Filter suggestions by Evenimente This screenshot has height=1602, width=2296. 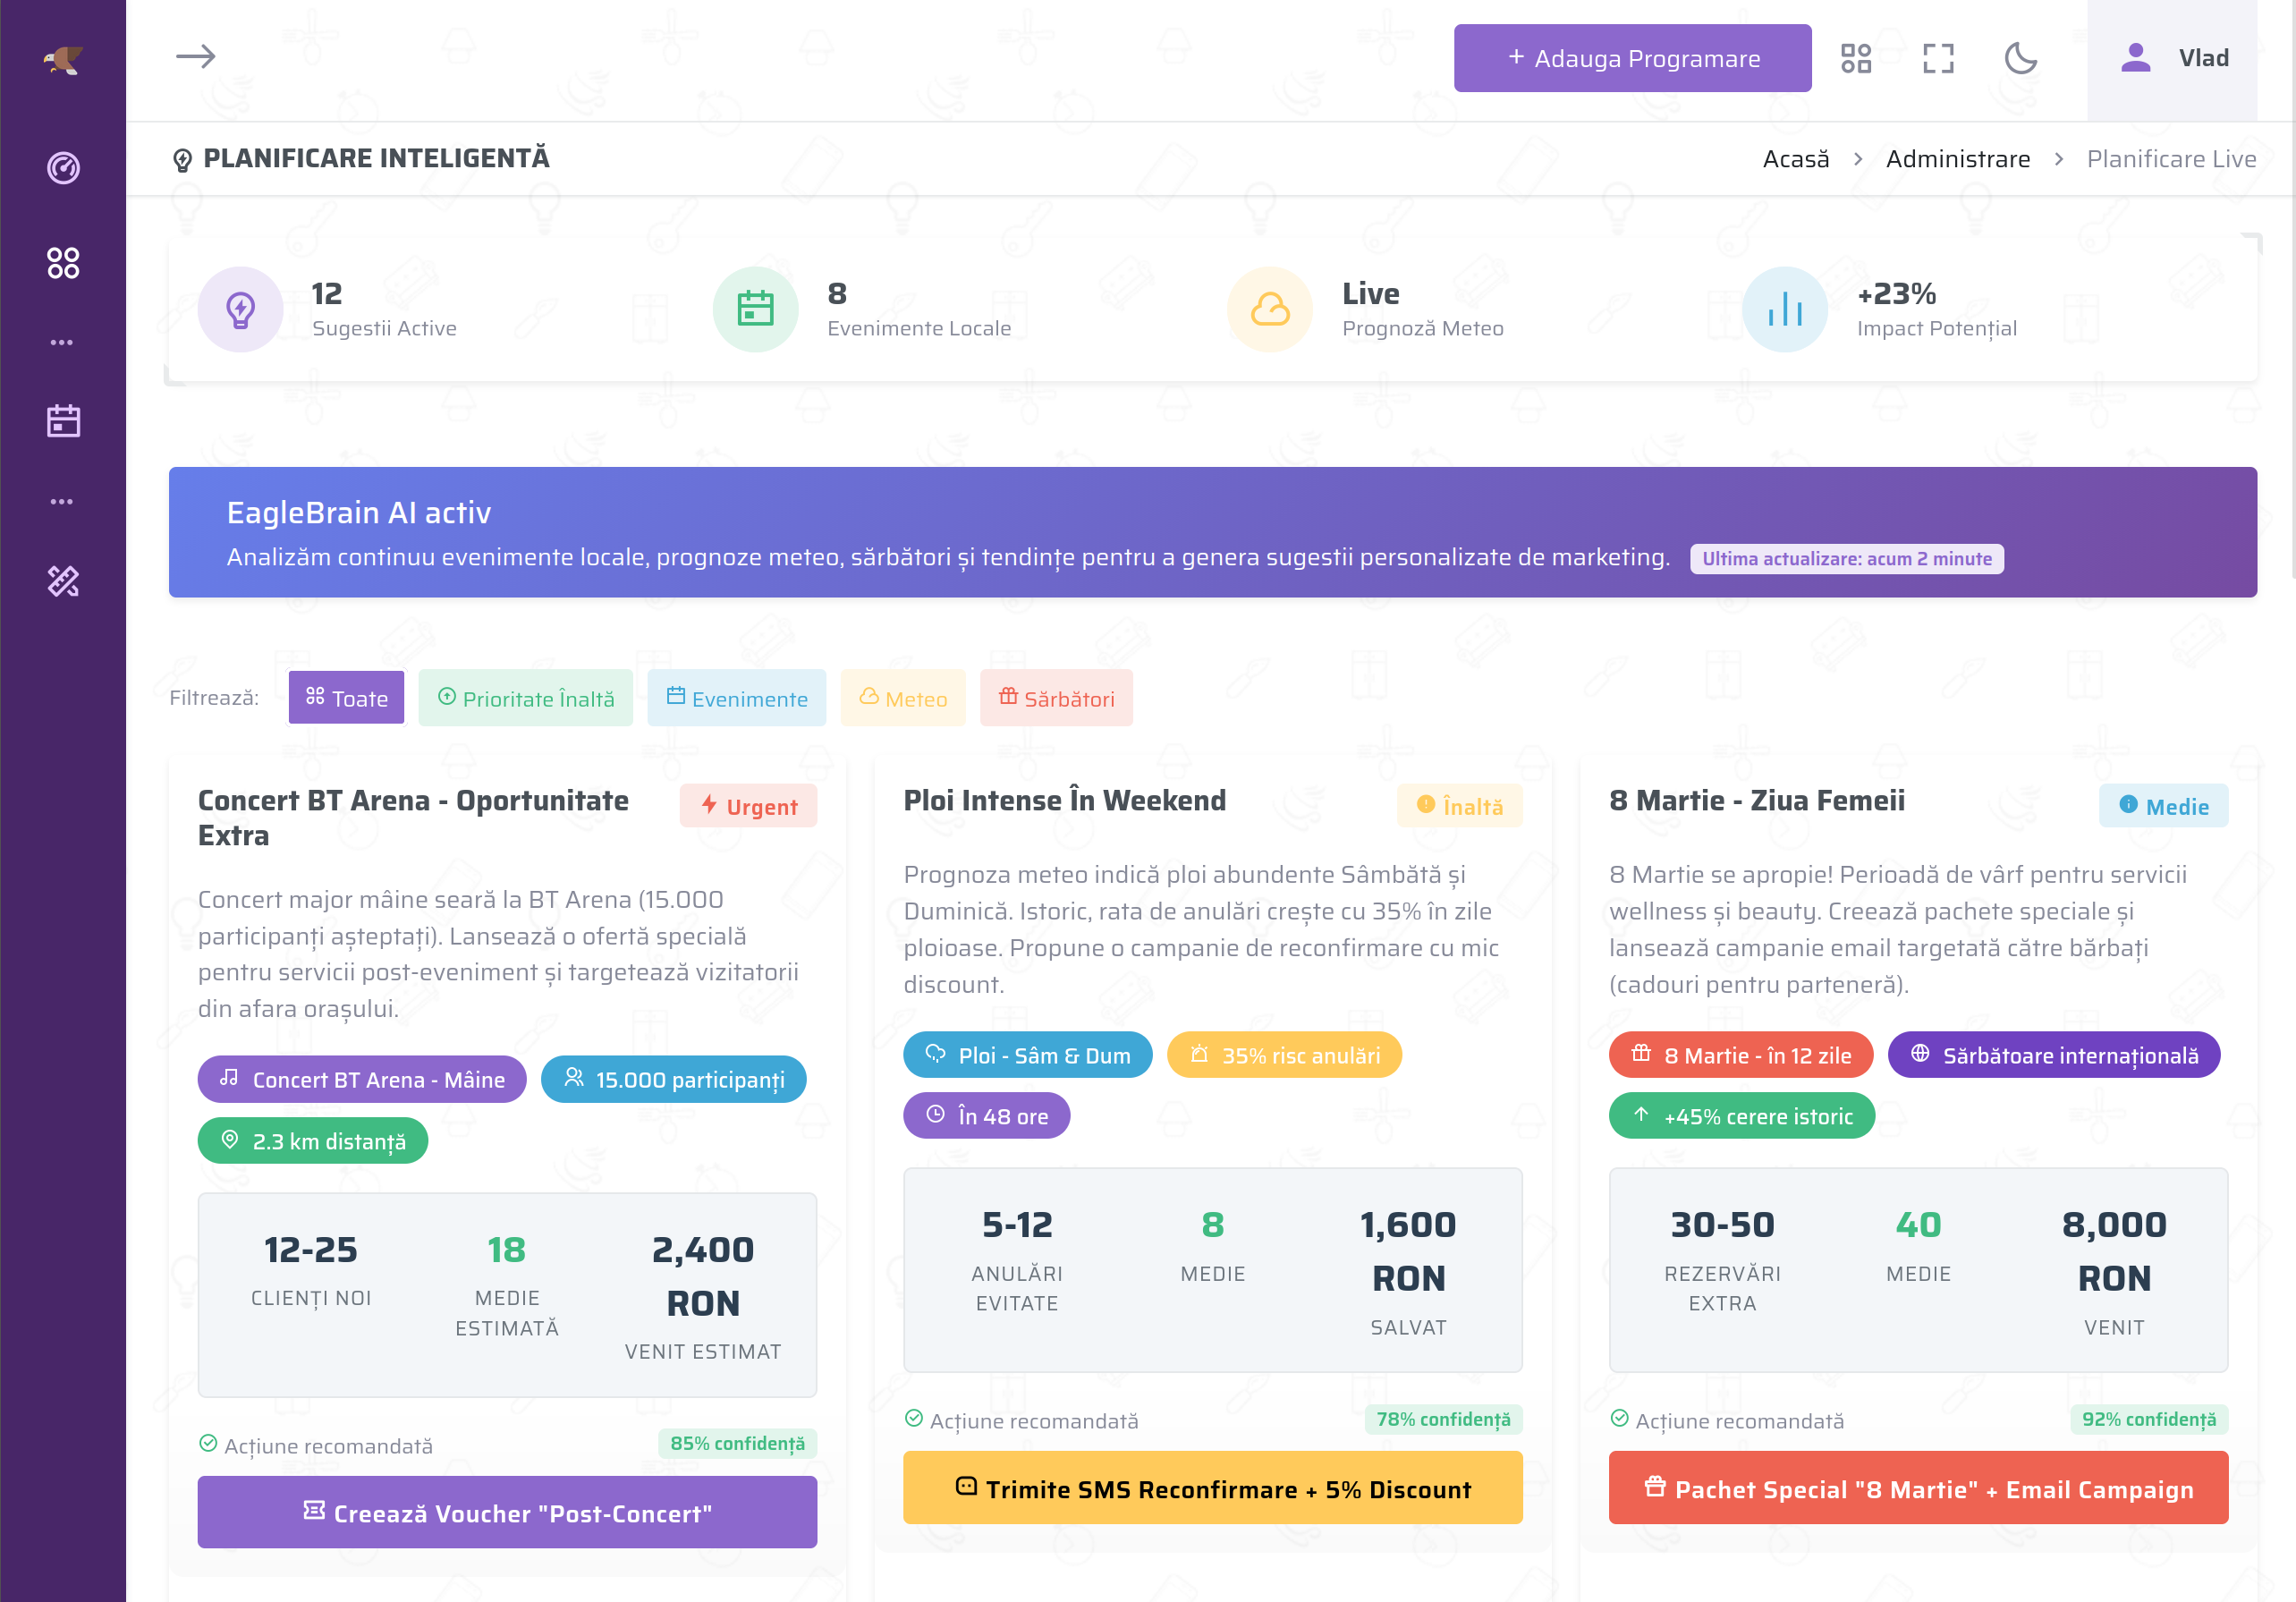(x=736, y=698)
